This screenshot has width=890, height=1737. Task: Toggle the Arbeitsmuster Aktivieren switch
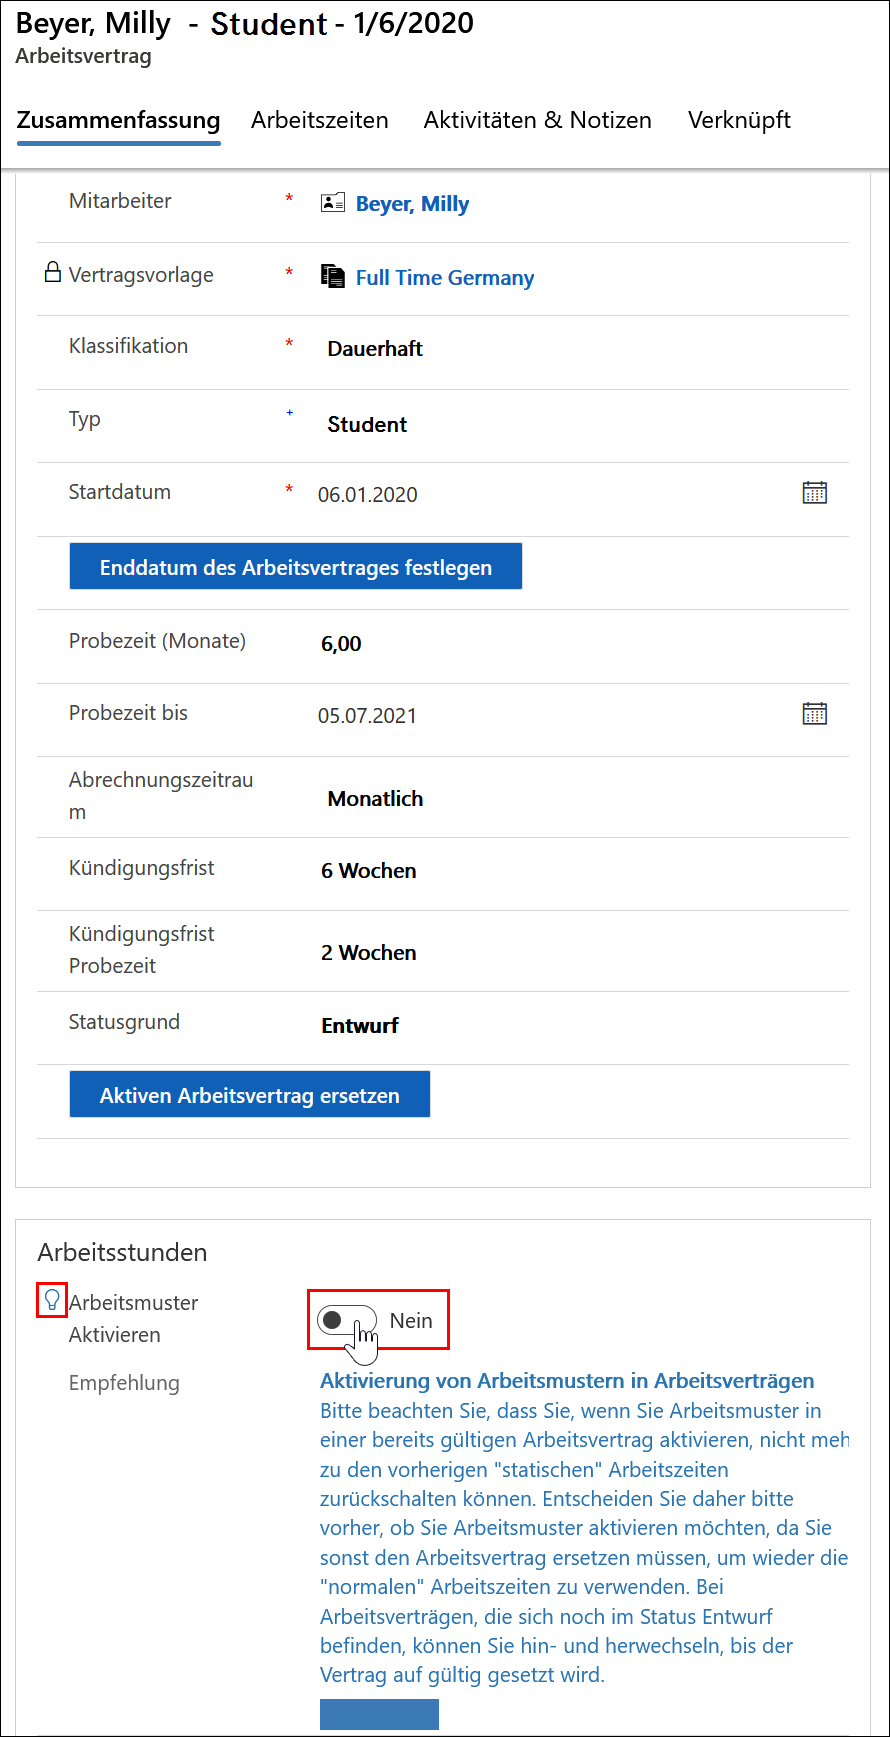[347, 1320]
